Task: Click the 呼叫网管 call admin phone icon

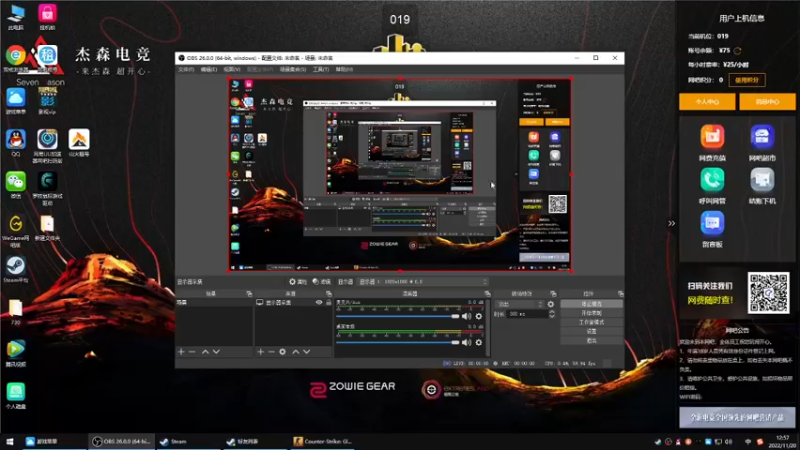Action: pyautogui.click(x=712, y=180)
